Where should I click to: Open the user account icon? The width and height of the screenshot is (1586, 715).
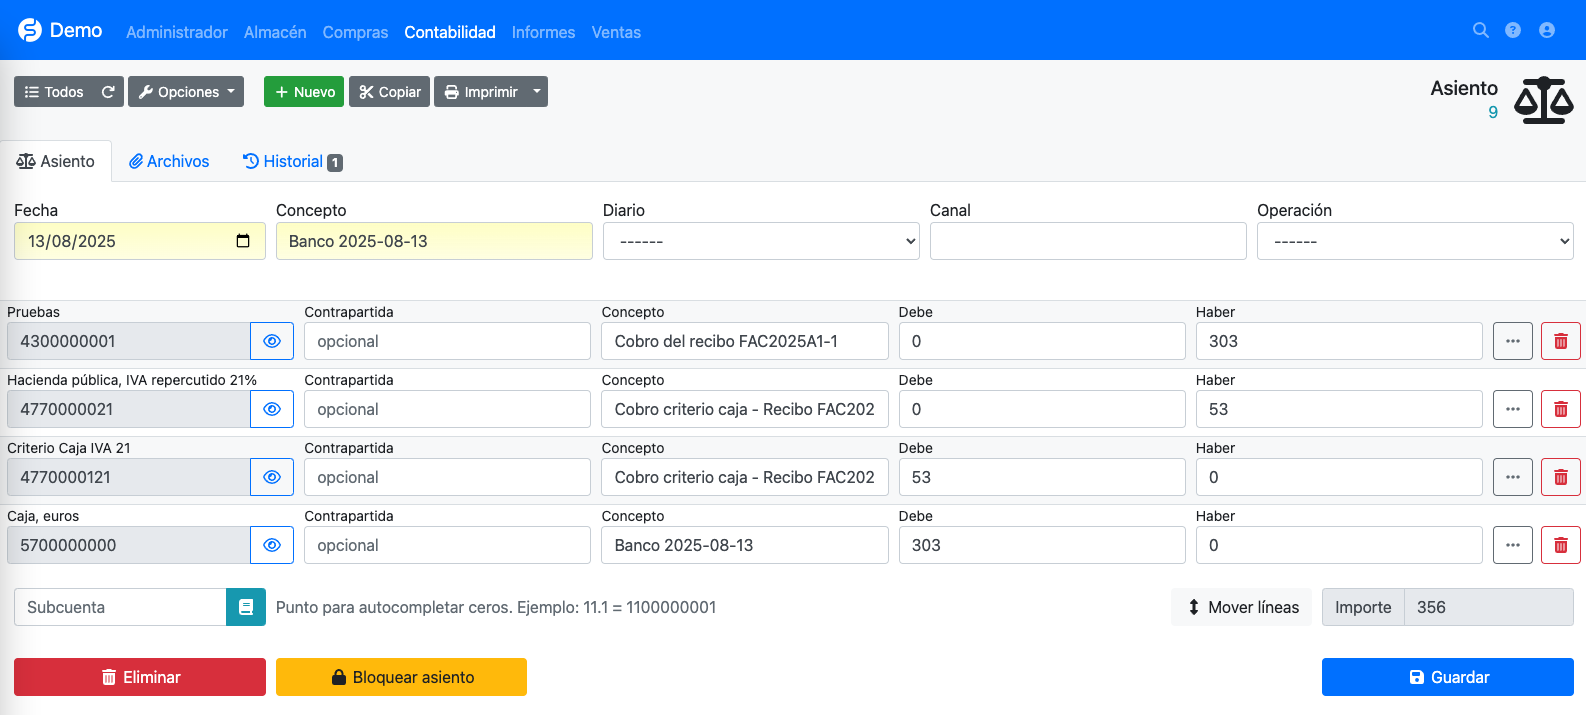(x=1547, y=30)
